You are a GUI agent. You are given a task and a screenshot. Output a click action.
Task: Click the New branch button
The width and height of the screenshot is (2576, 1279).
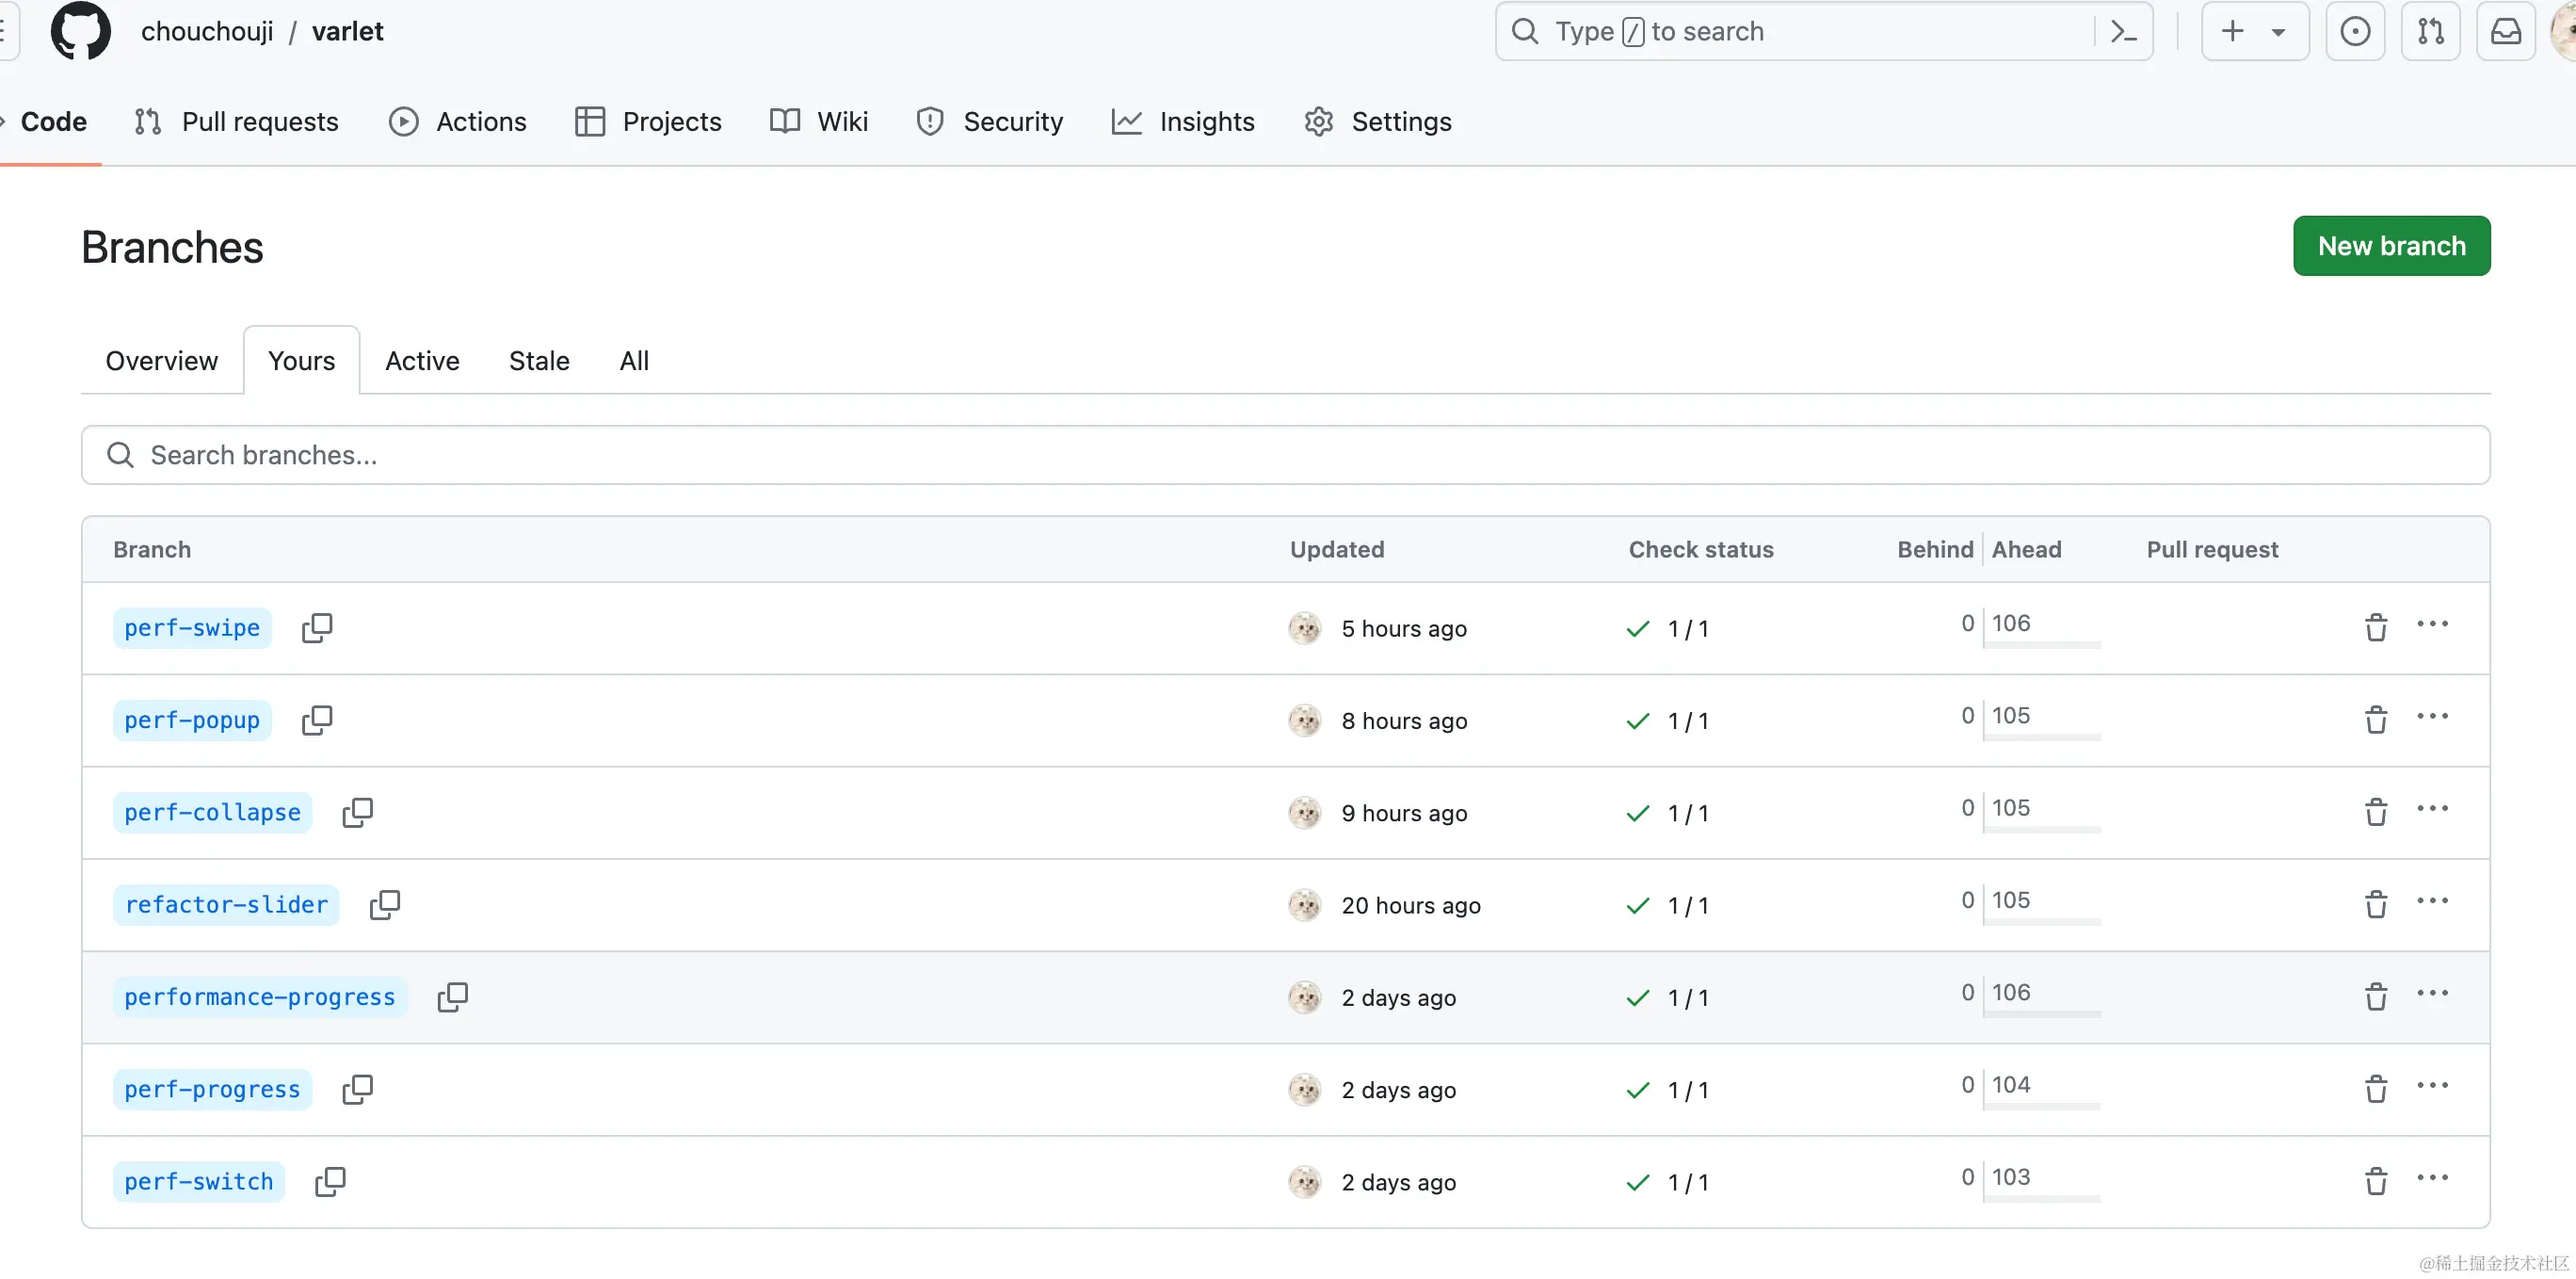pyautogui.click(x=2391, y=246)
